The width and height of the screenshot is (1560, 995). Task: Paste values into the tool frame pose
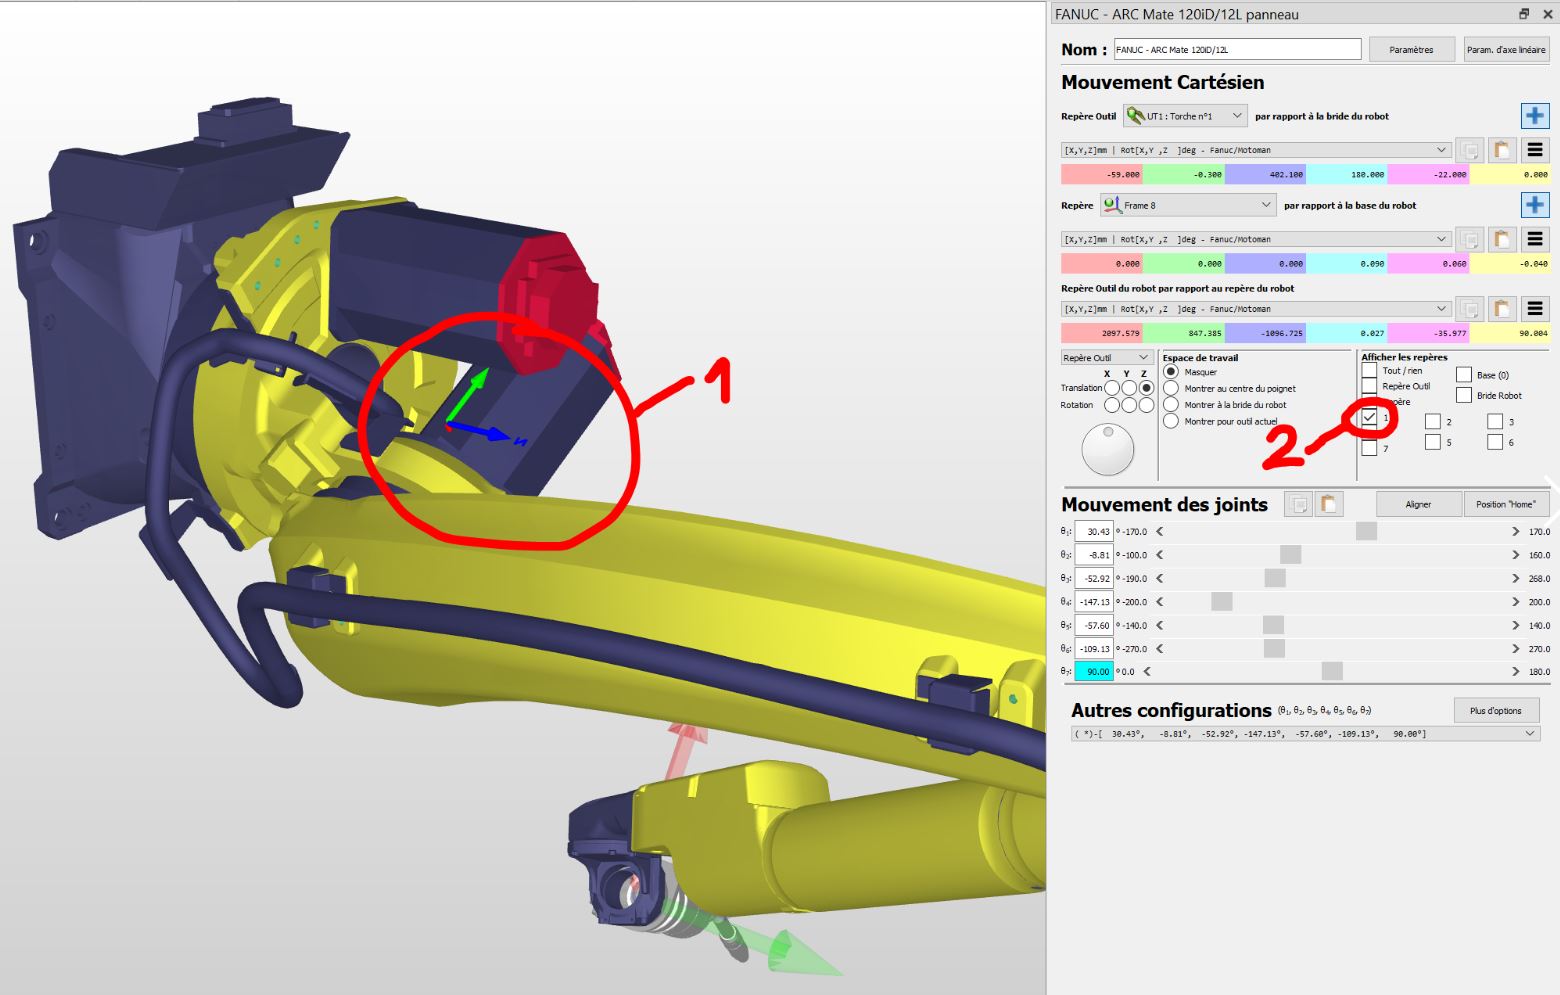point(1501,151)
